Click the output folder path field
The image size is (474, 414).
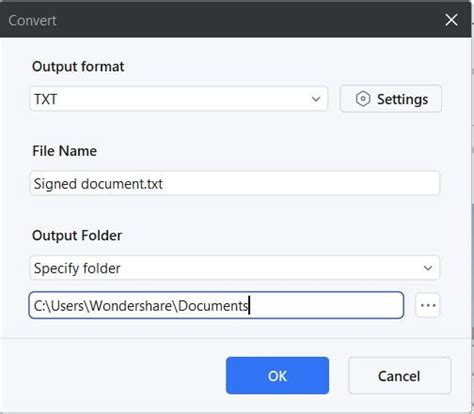click(x=216, y=305)
